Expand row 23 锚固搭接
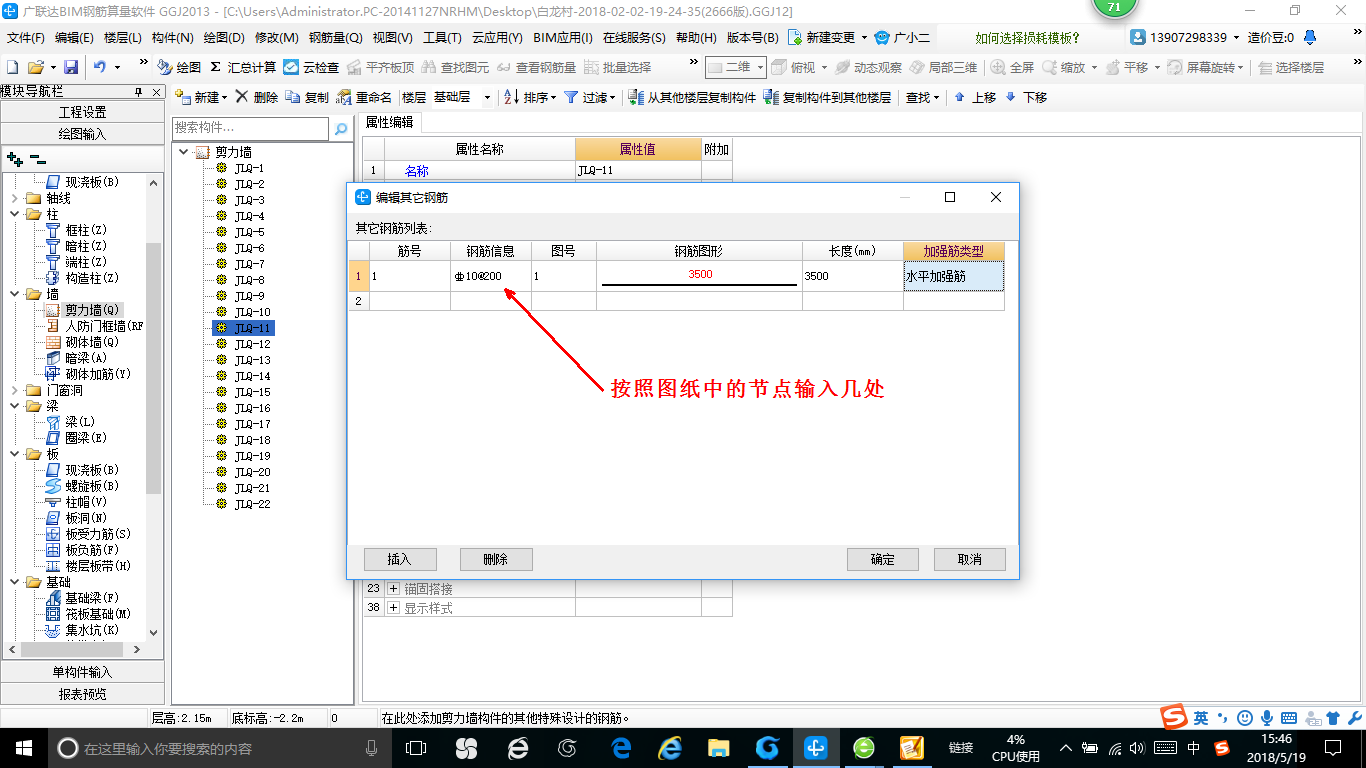1366x768 pixels. tap(393, 589)
